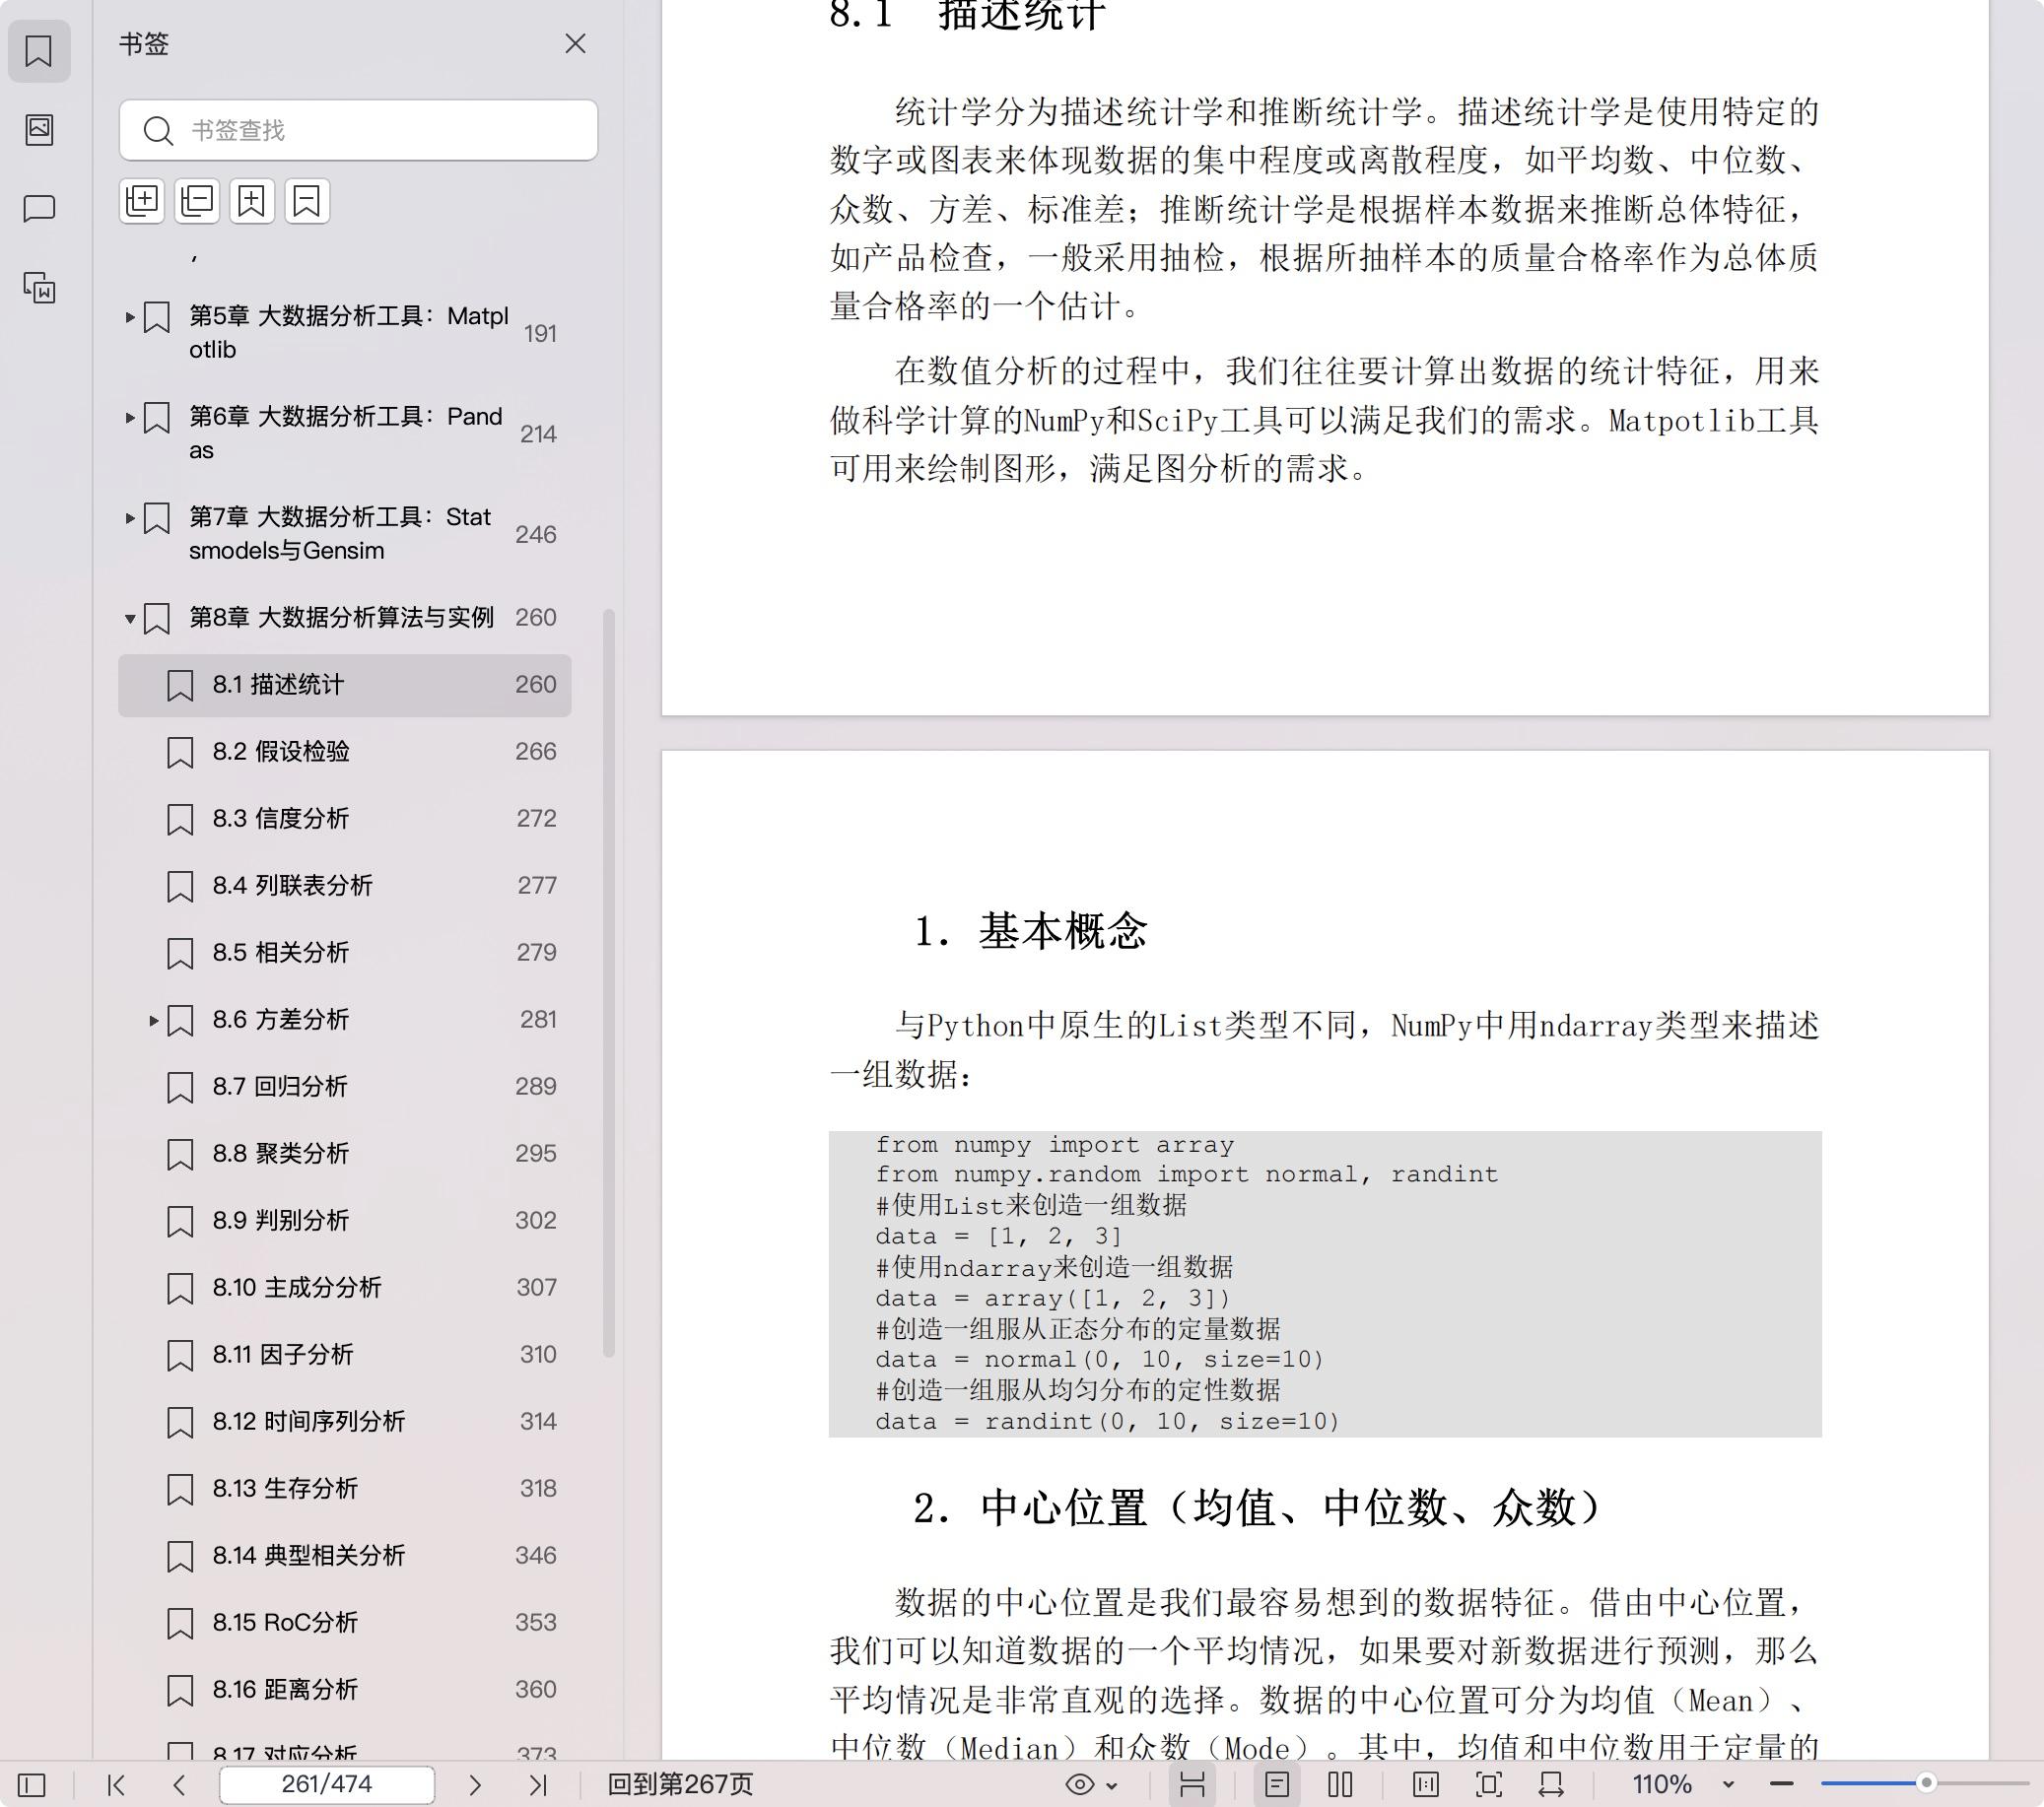The width and height of the screenshot is (2044, 1807).
Task: Open the comments panel sidebar icon
Action: coord(39,208)
